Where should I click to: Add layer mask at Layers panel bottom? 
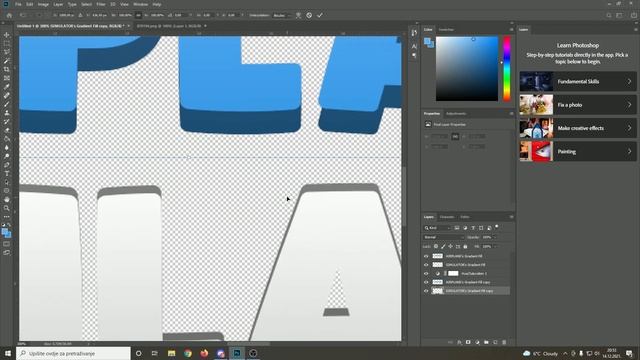pyautogui.click(x=468, y=342)
